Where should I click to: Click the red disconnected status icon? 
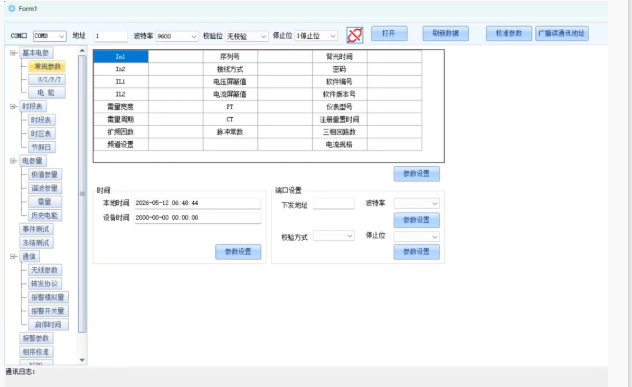click(x=355, y=35)
